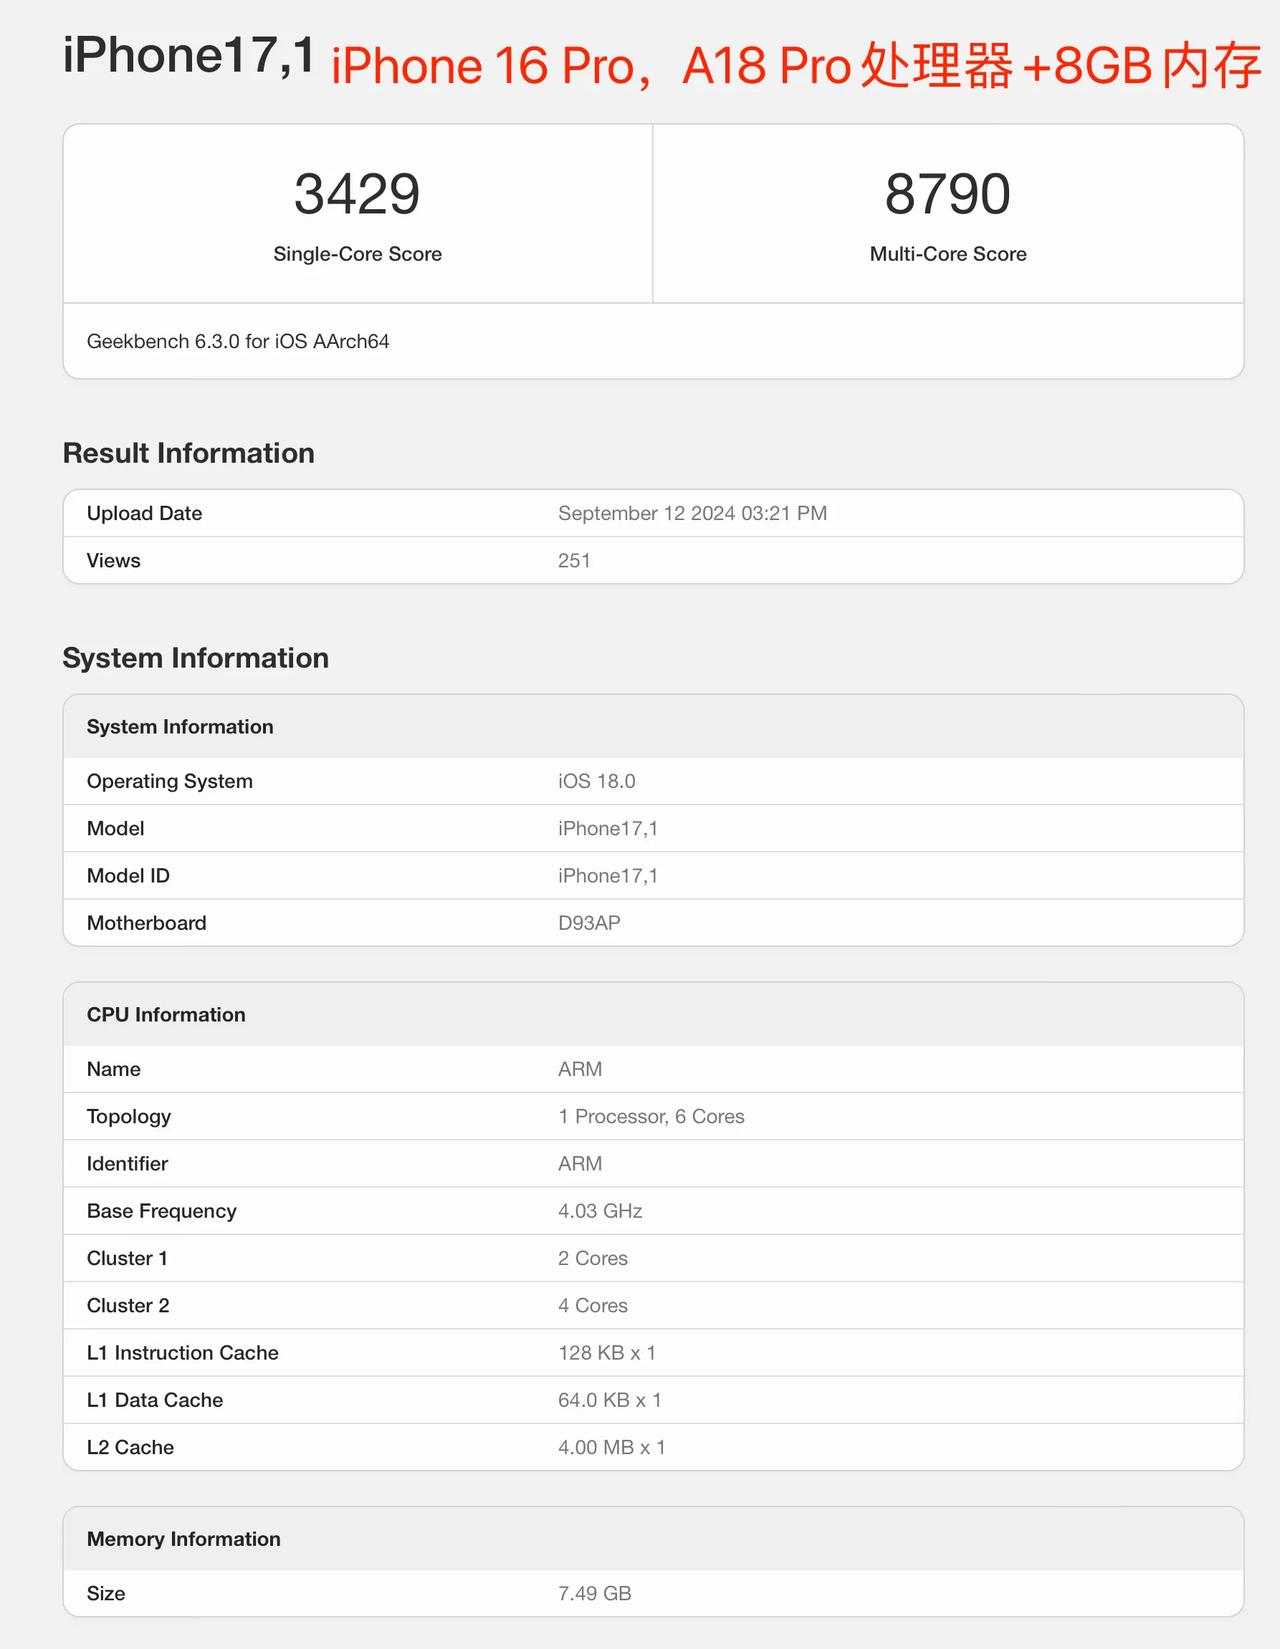Click the Model ID label
Viewport: 1280px width, 1649px height.
[x=128, y=875]
